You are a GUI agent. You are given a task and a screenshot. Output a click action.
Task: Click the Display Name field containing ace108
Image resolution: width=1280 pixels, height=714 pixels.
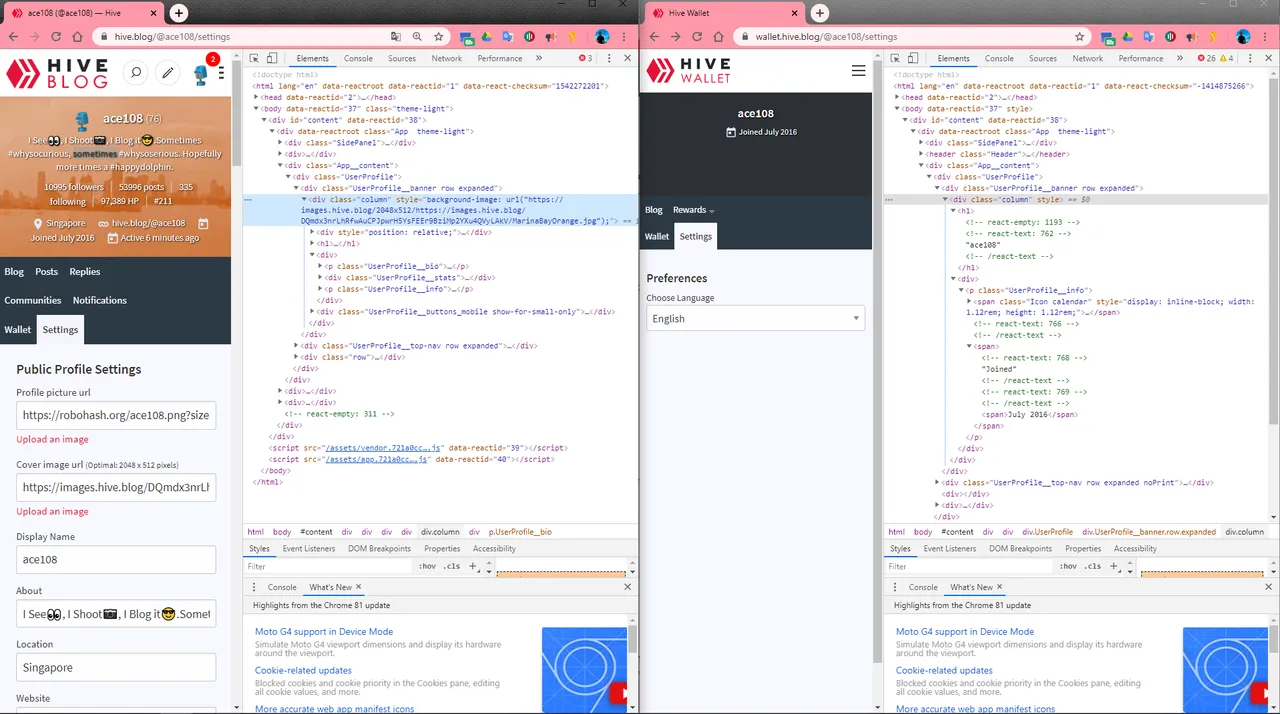(116, 560)
